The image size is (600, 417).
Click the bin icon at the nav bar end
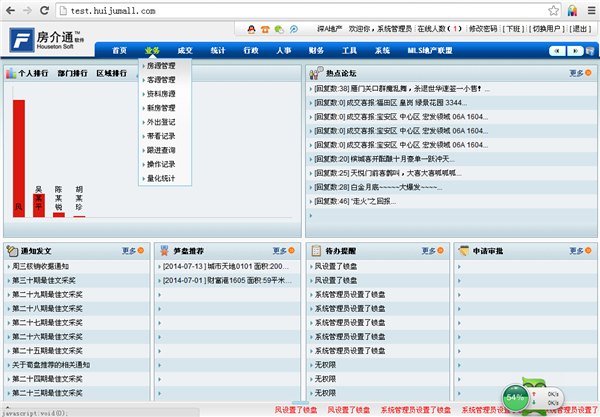pos(590,51)
